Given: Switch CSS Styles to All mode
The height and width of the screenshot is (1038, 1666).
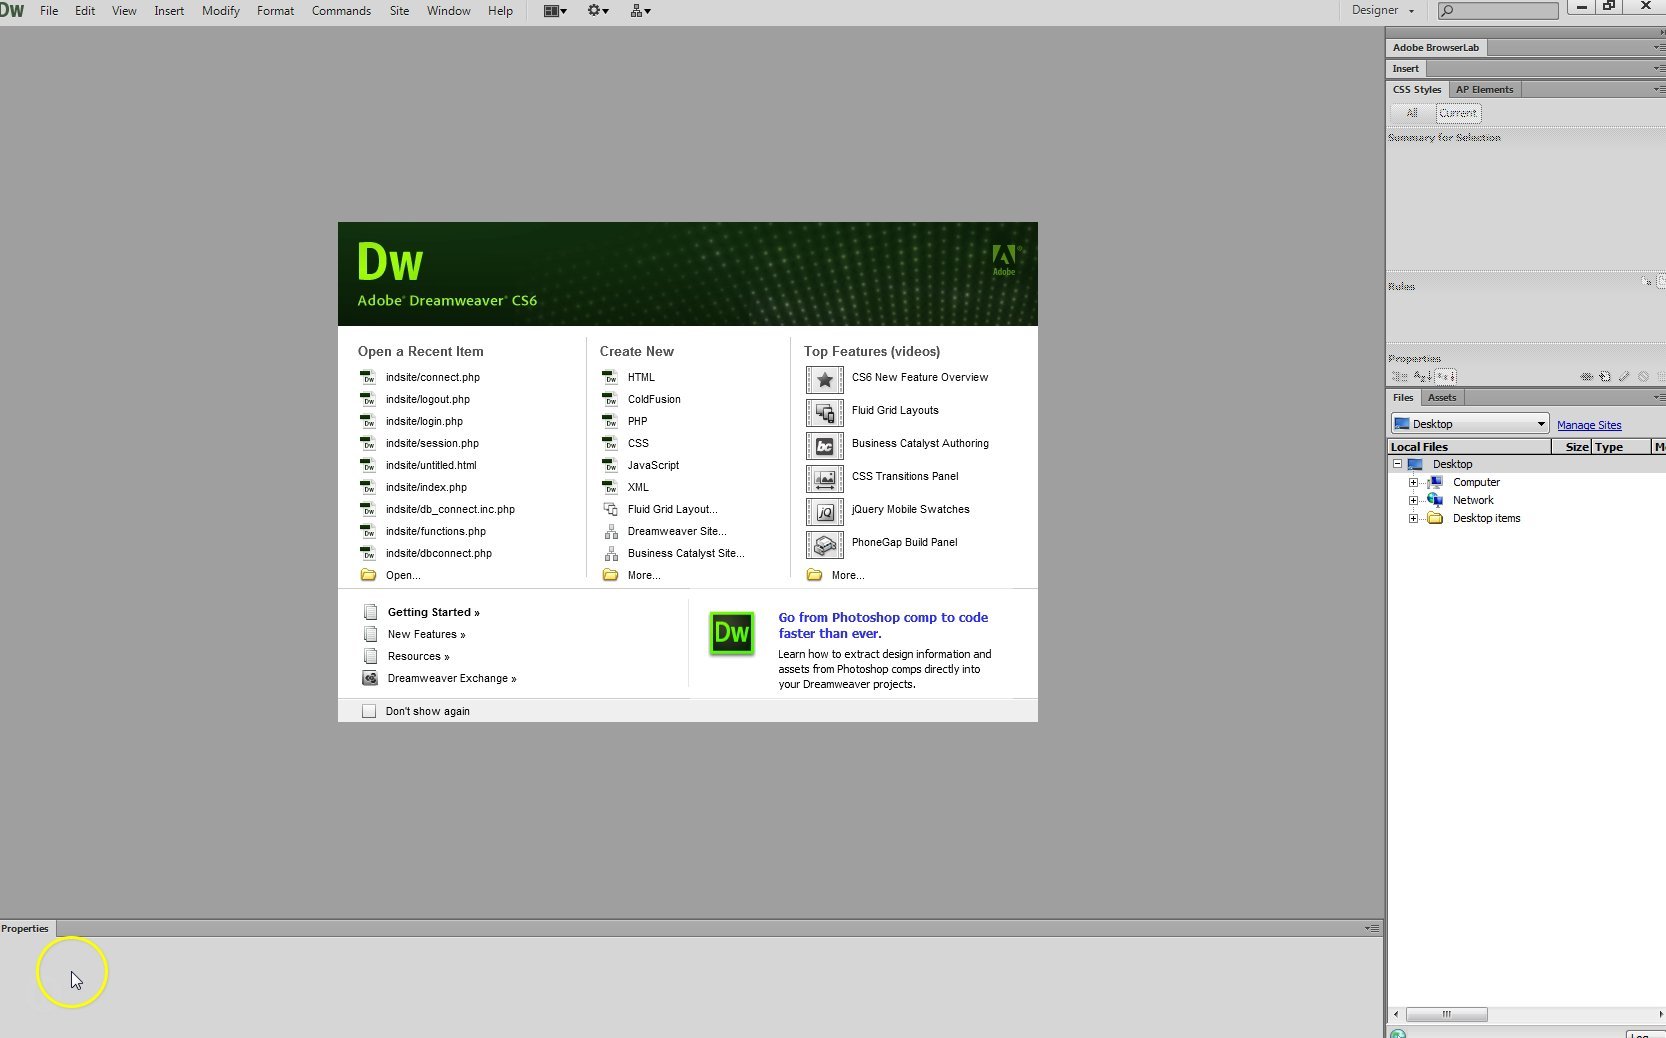Looking at the screenshot, I should [x=1412, y=113].
